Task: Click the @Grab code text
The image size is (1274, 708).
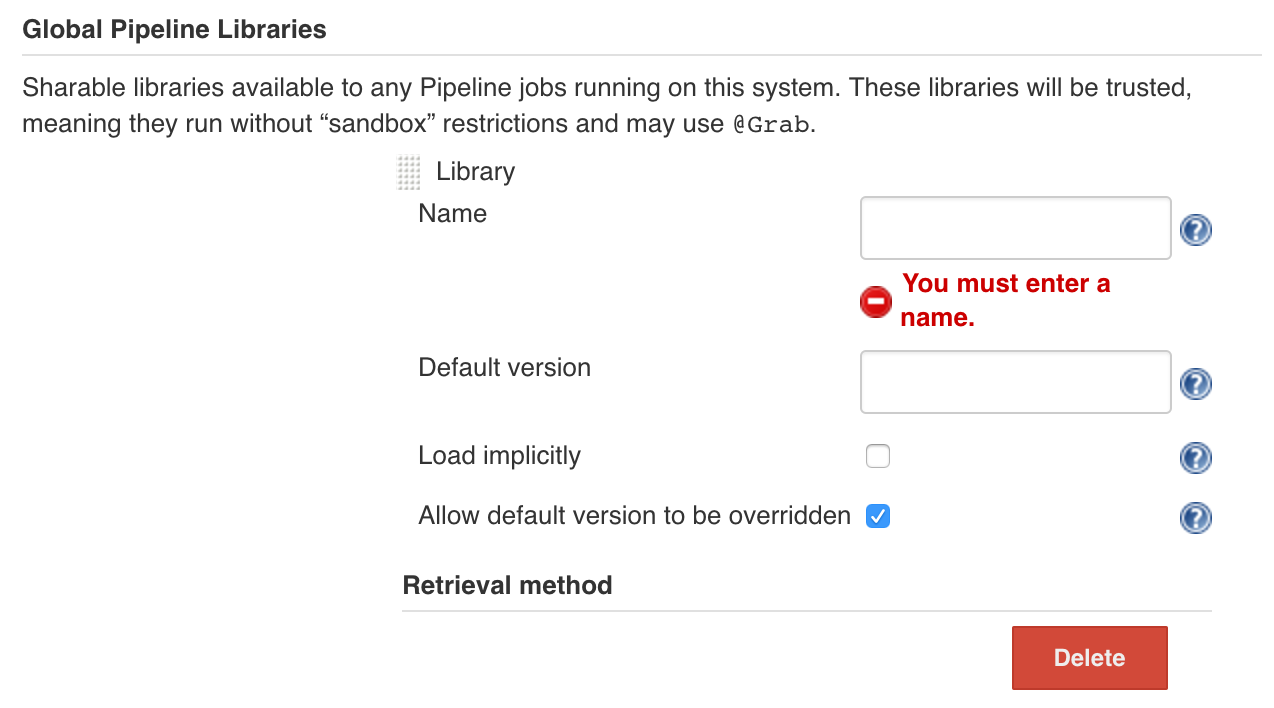Action: click(764, 125)
